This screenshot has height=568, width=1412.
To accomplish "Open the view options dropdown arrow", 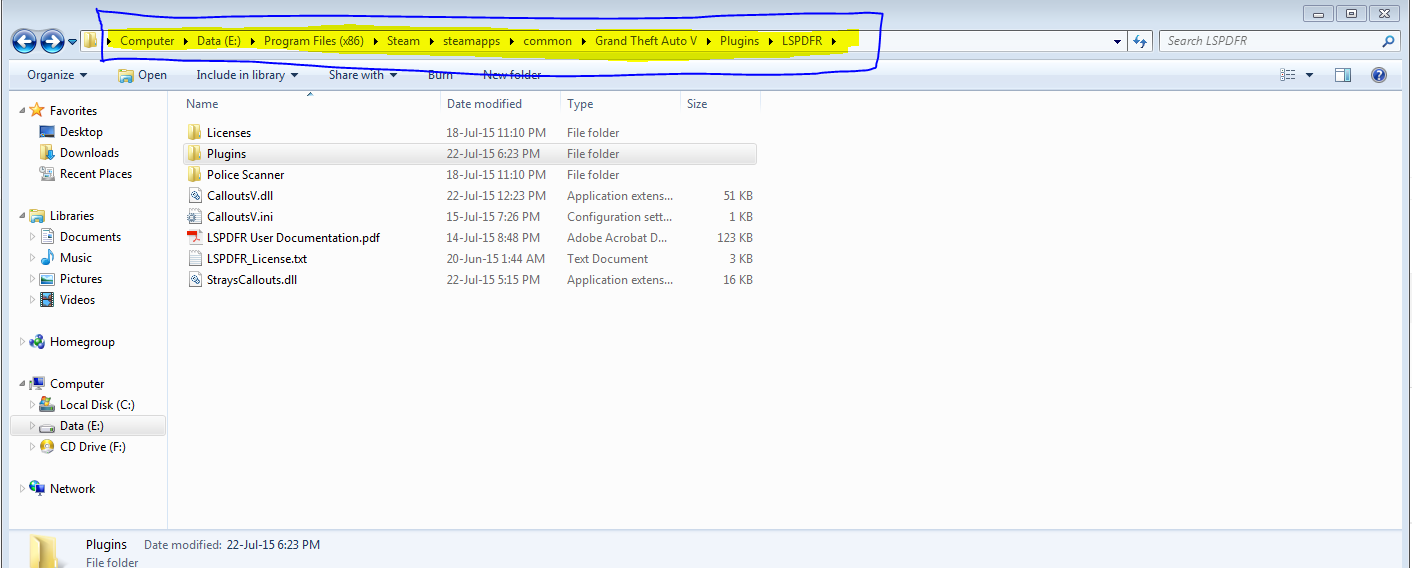I will pyautogui.click(x=1309, y=75).
